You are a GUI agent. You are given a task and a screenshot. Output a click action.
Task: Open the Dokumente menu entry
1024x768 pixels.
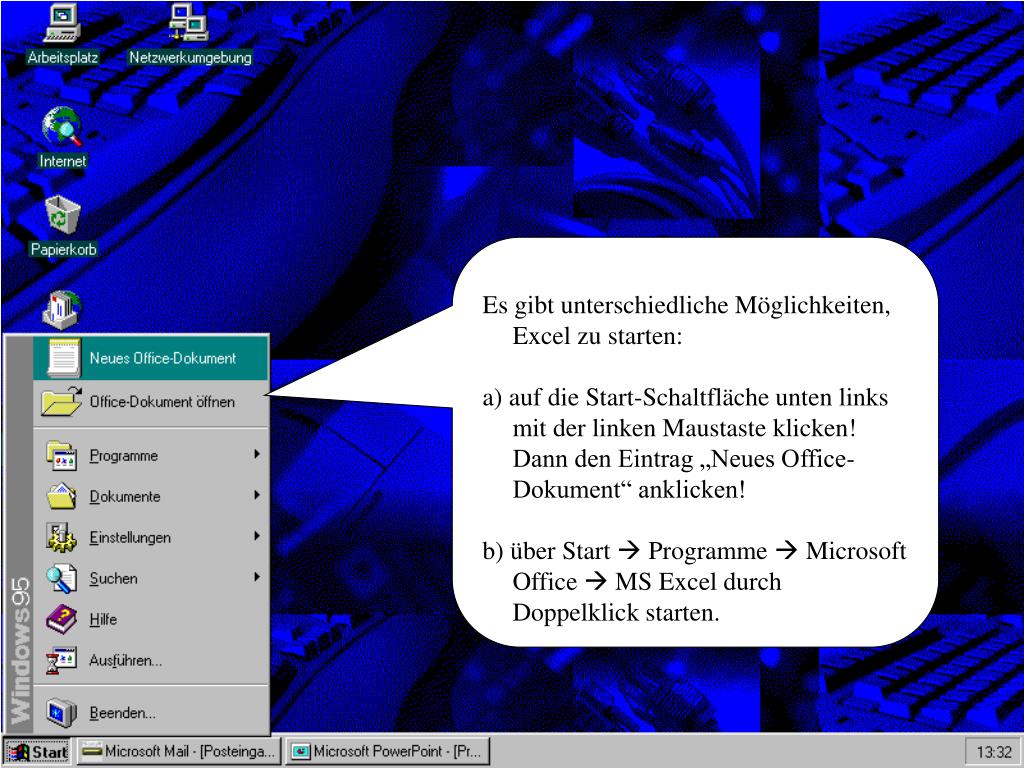click(151, 496)
